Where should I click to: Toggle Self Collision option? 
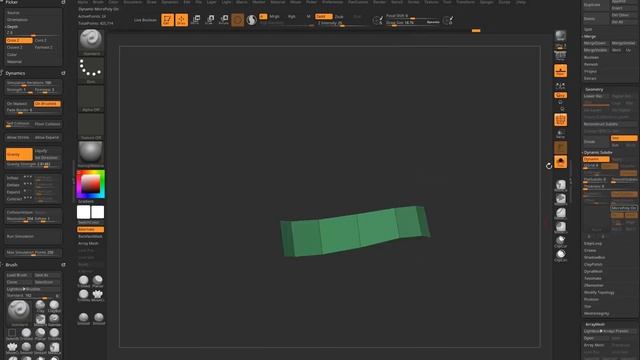pyautogui.click(x=19, y=124)
